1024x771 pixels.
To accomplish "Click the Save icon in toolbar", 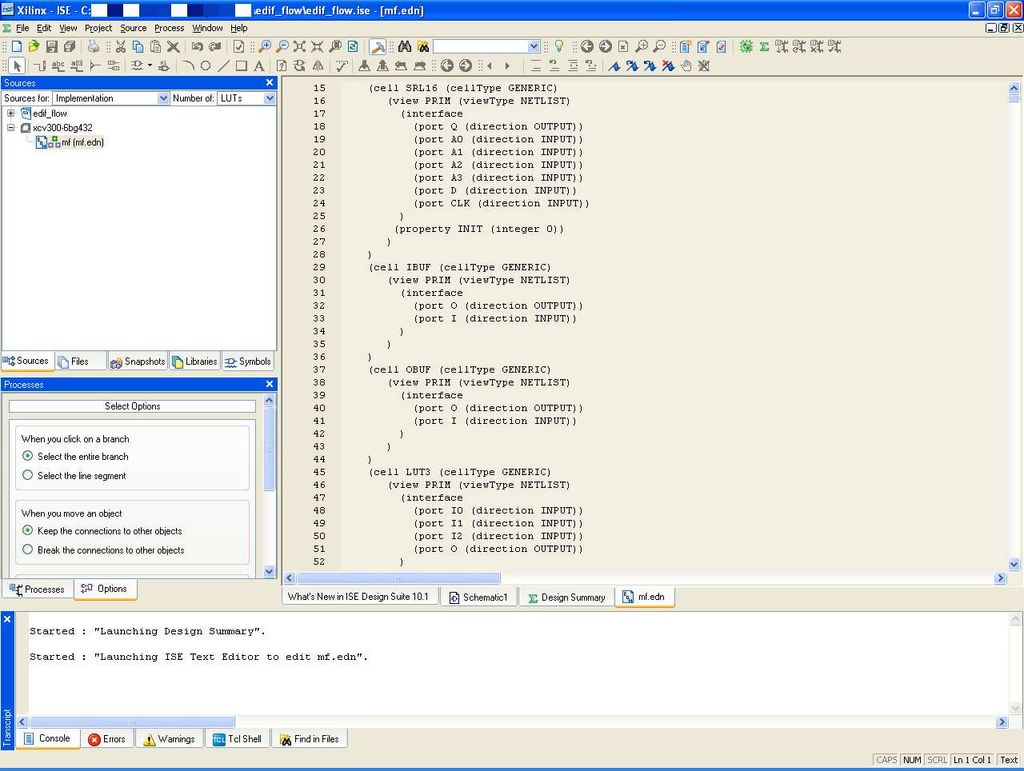I will (50, 47).
